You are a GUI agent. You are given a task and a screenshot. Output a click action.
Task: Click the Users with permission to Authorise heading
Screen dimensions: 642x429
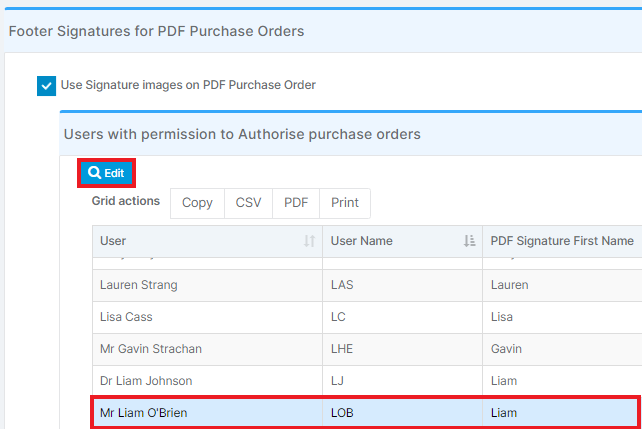(242, 134)
